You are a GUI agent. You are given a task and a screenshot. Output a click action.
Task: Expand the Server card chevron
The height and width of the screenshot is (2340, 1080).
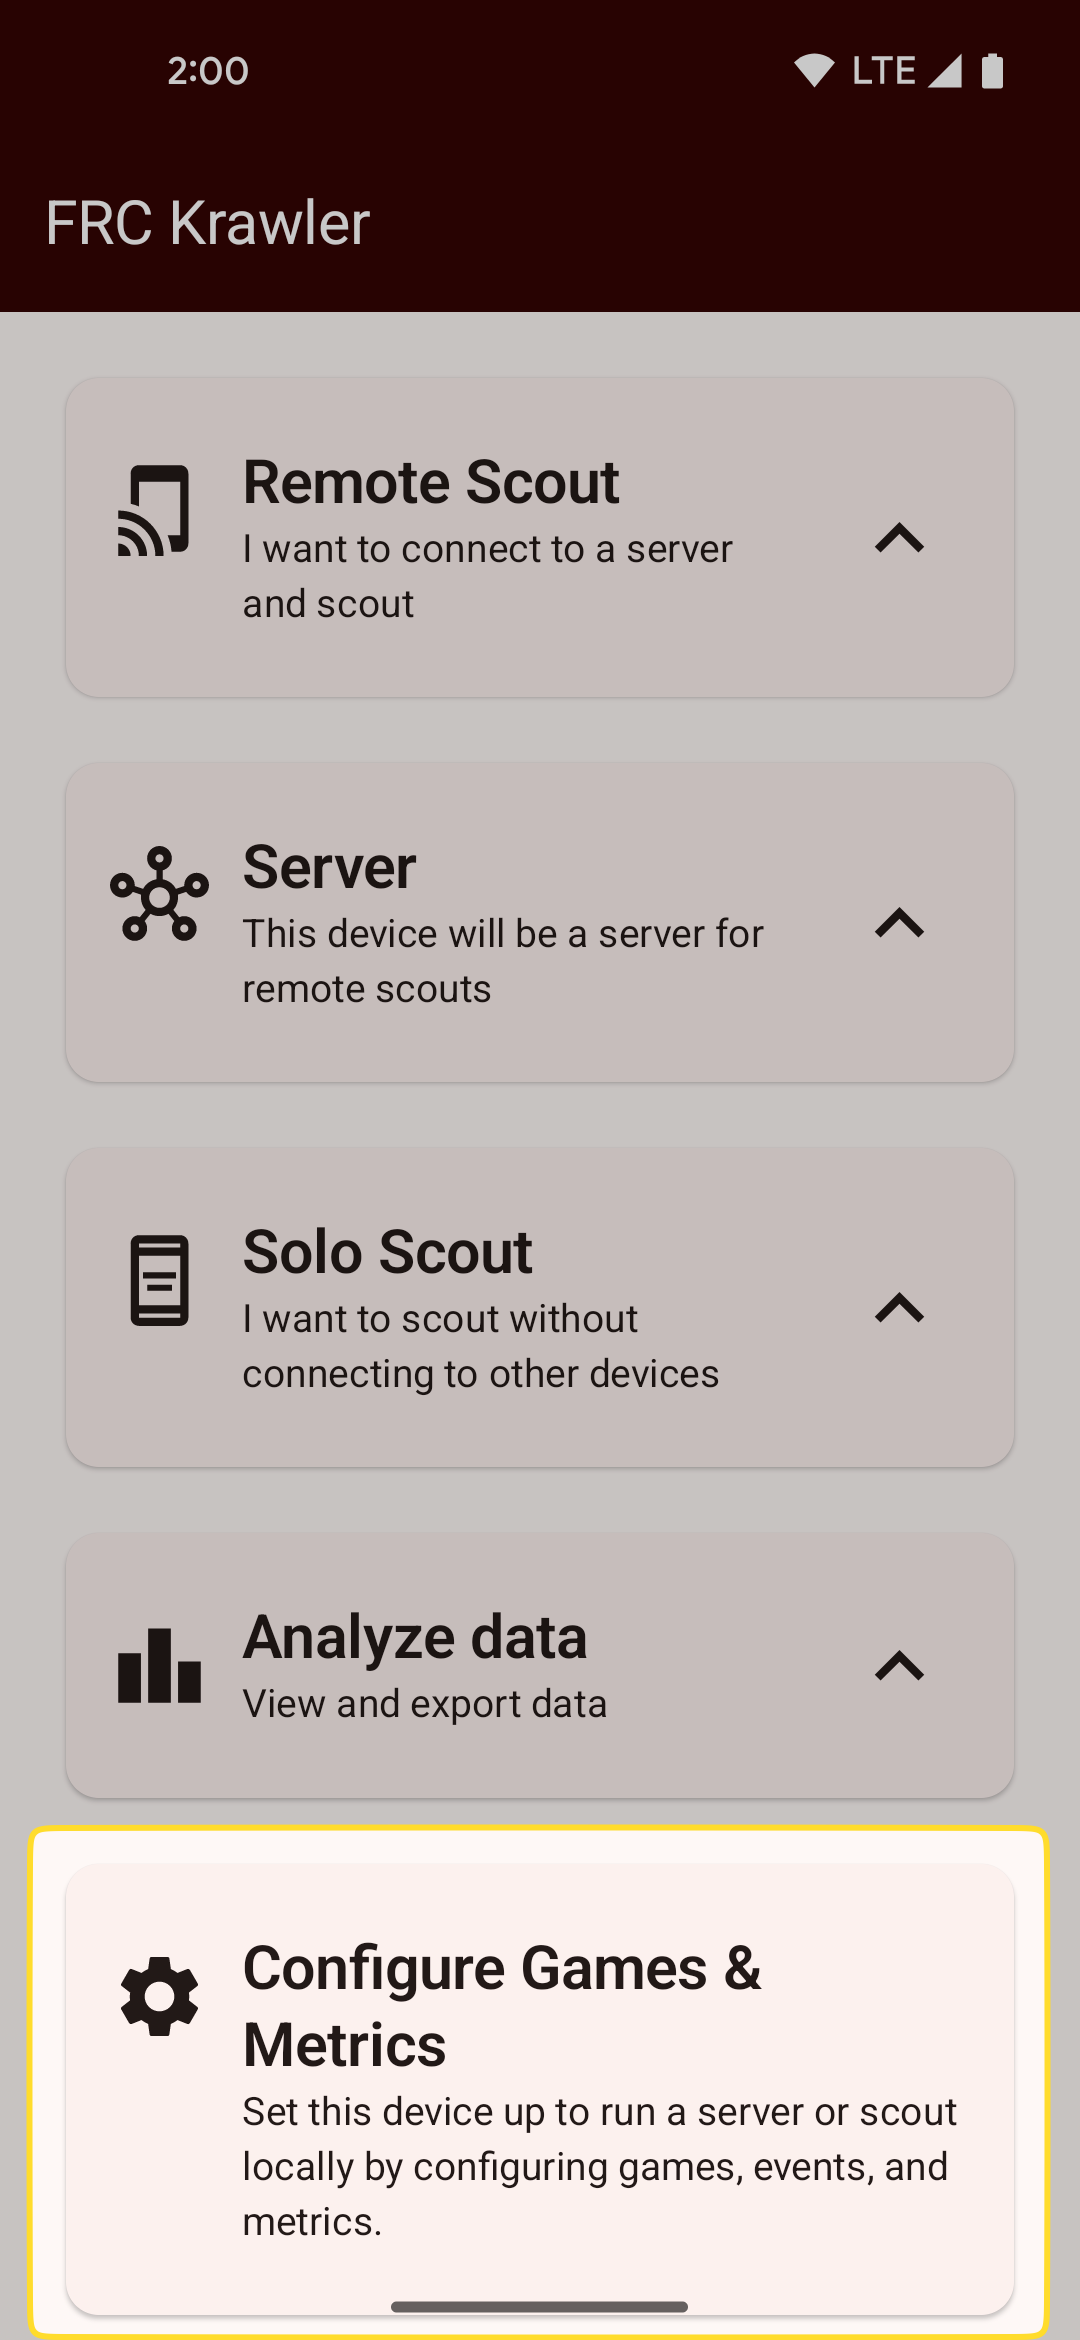click(899, 923)
